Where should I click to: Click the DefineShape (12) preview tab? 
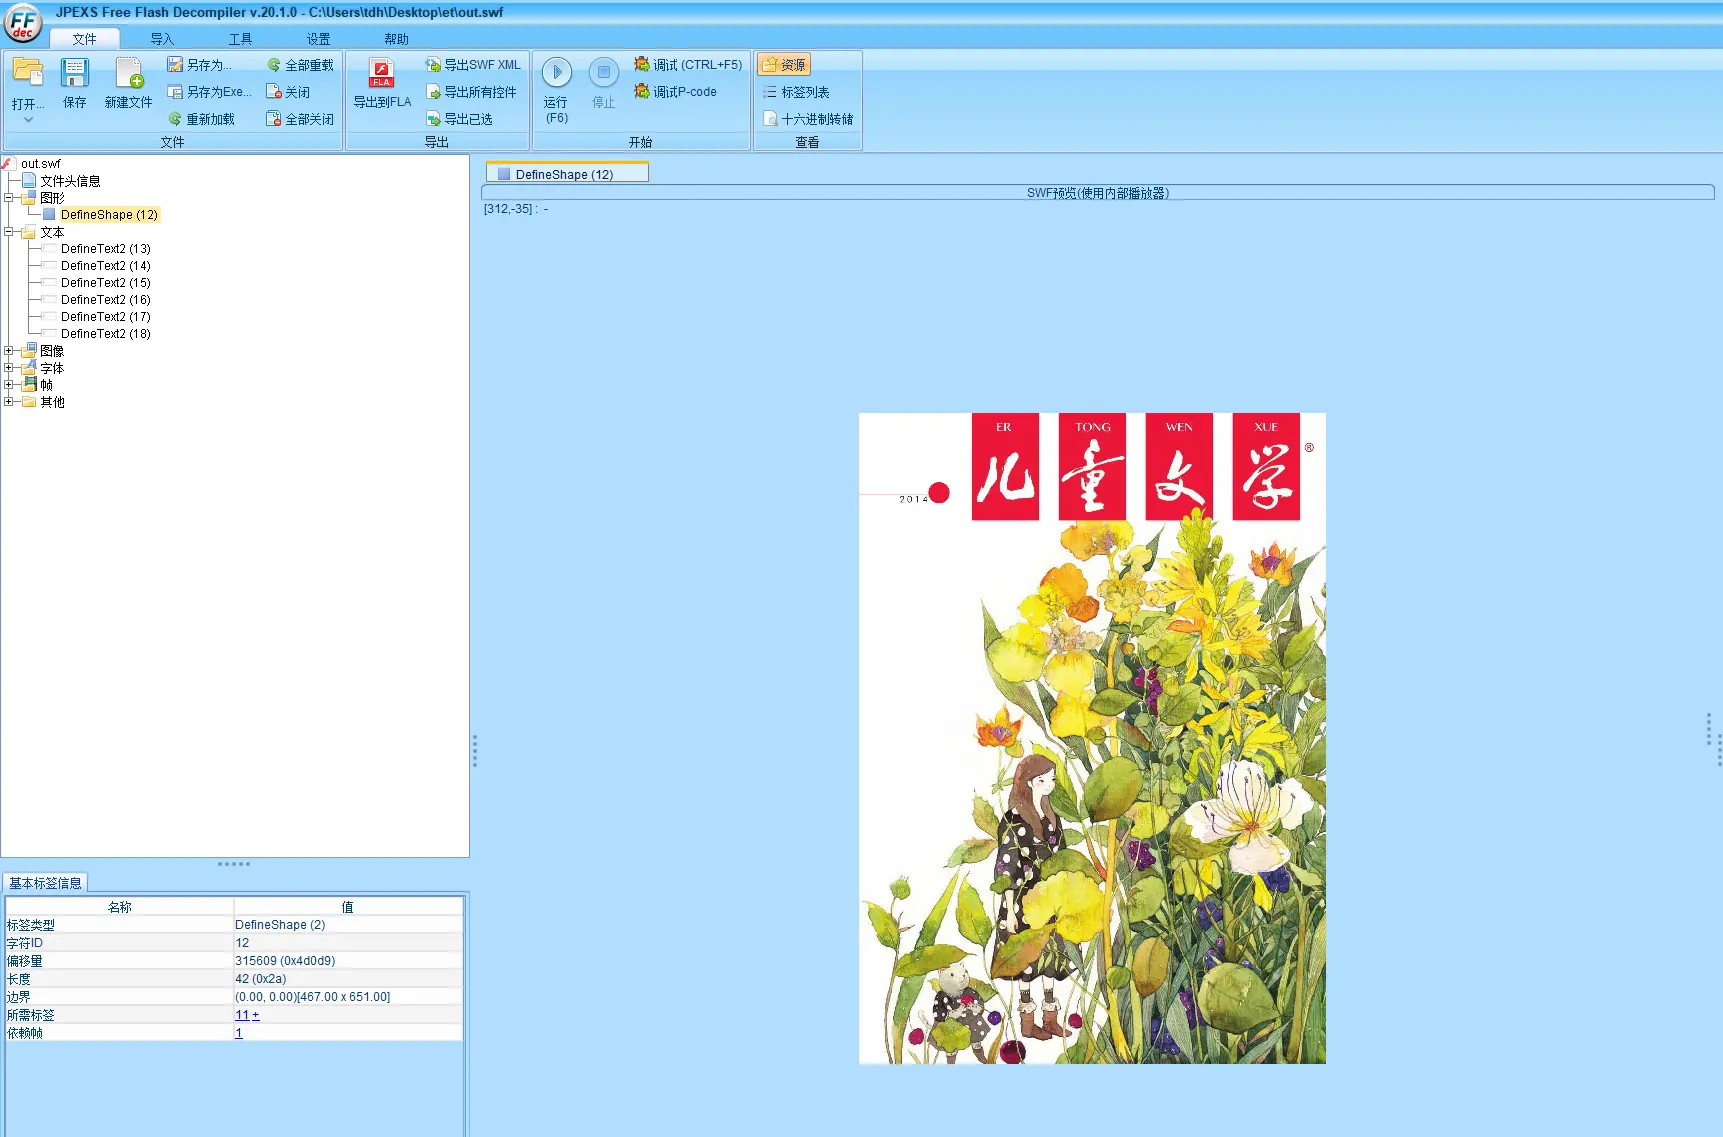pos(567,174)
